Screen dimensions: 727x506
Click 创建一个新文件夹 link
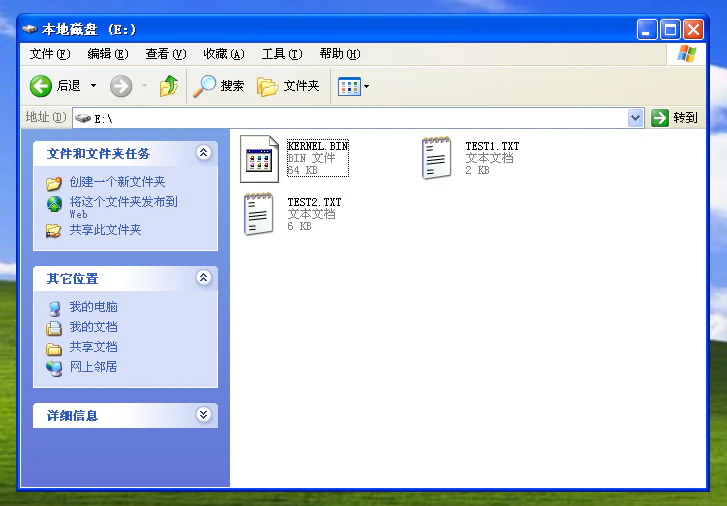[117, 182]
